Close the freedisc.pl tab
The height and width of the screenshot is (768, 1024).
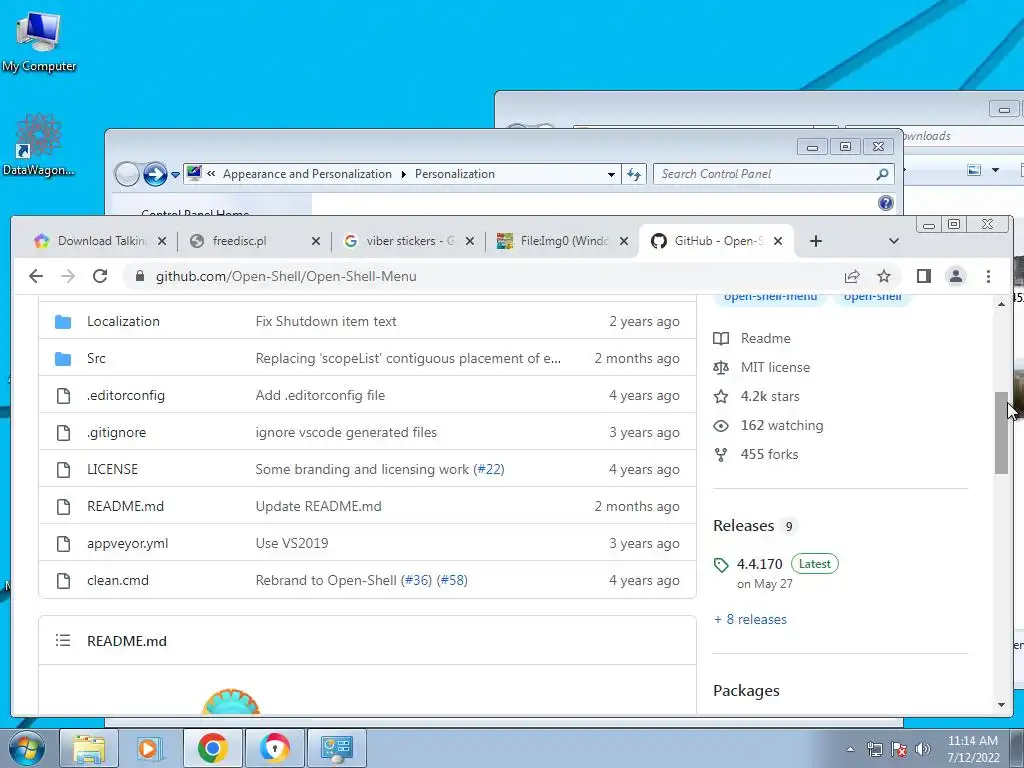[315, 241]
